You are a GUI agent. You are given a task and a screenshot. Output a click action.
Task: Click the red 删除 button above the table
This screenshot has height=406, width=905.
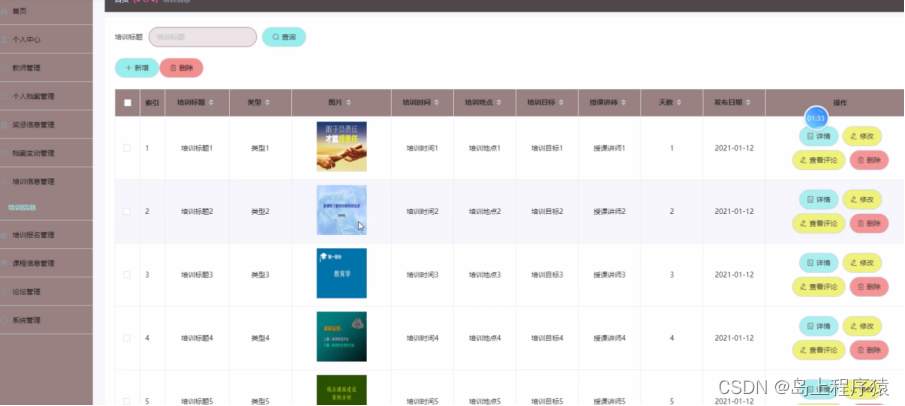181,68
